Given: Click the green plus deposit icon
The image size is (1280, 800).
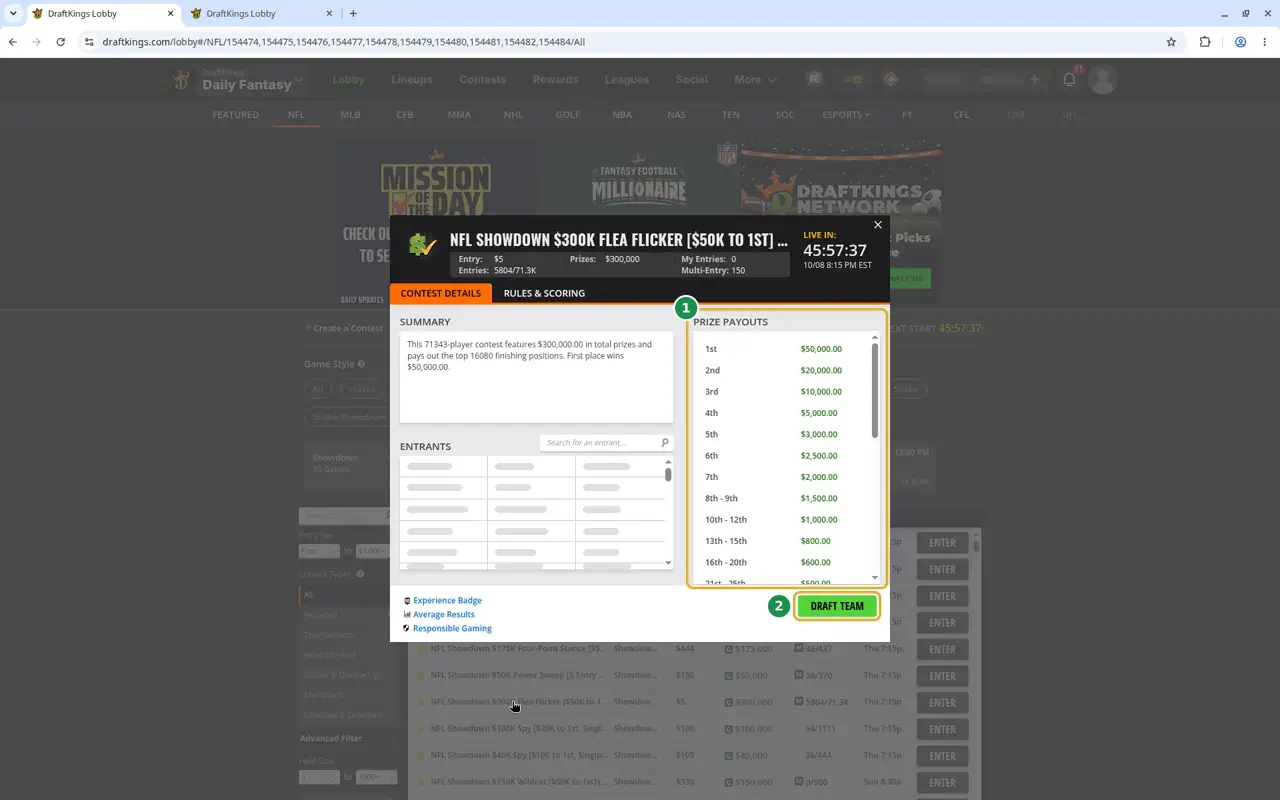Looking at the screenshot, I should (x=1034, y=80).
